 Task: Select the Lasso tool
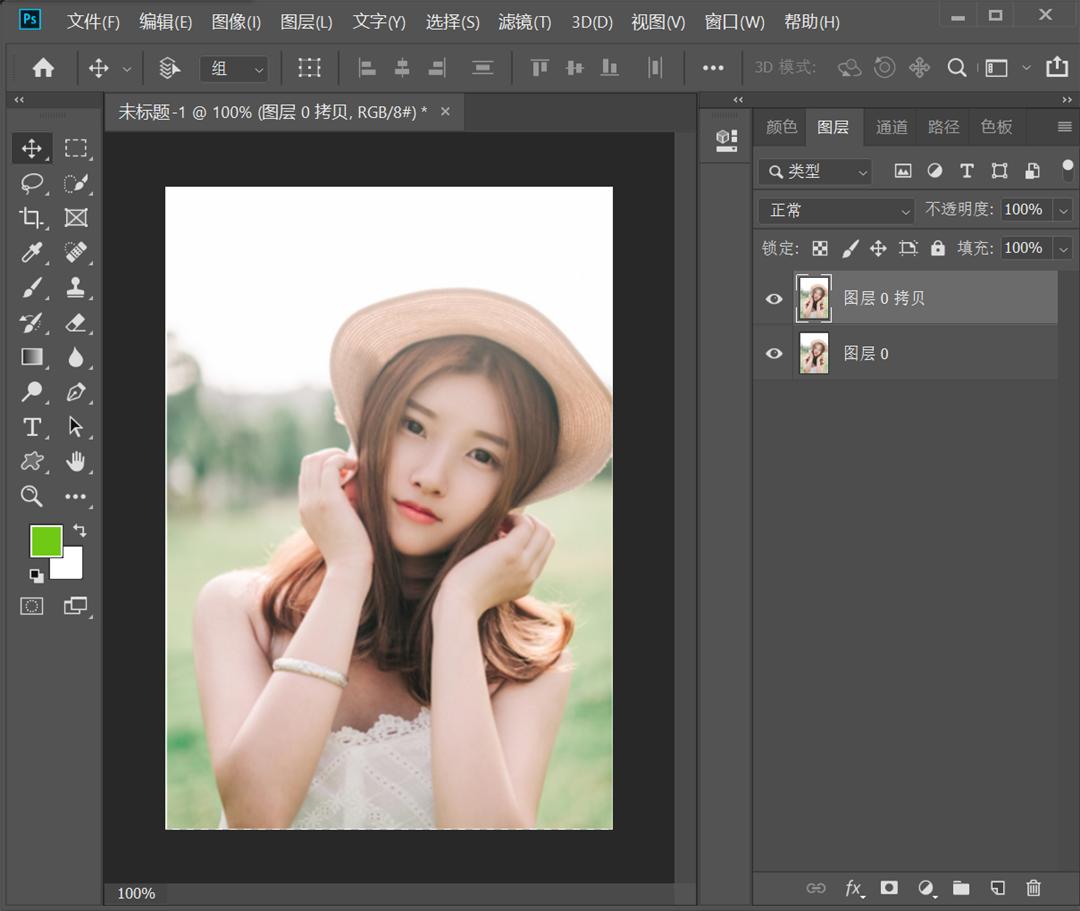click(x=32, y=183)
